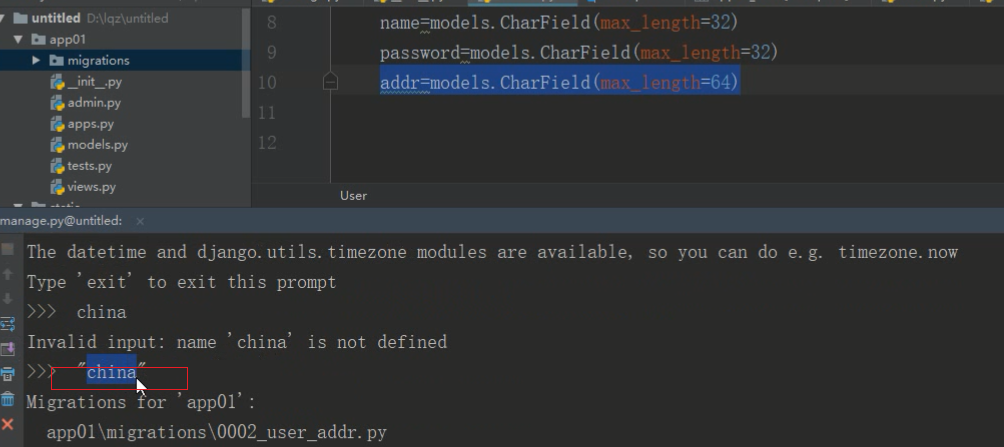Clear console with the trash icon
This screenshot has width=1004, height=447.
(x=8, y=399)
